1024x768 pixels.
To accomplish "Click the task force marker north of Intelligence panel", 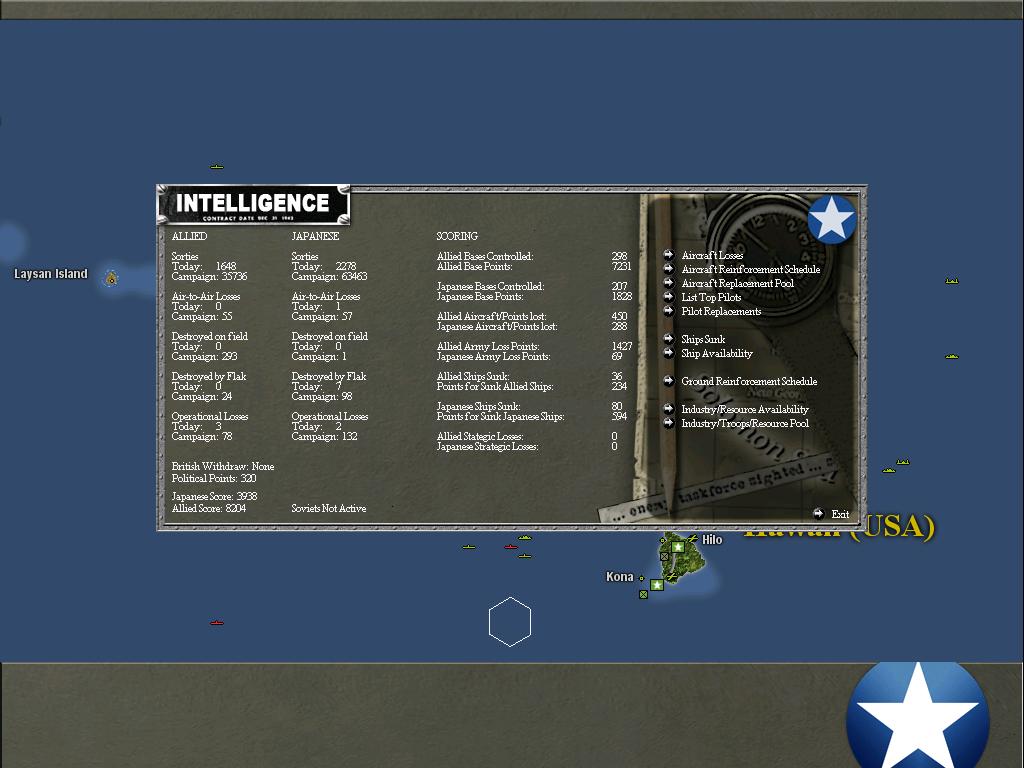I will click(x=217, y=167).
